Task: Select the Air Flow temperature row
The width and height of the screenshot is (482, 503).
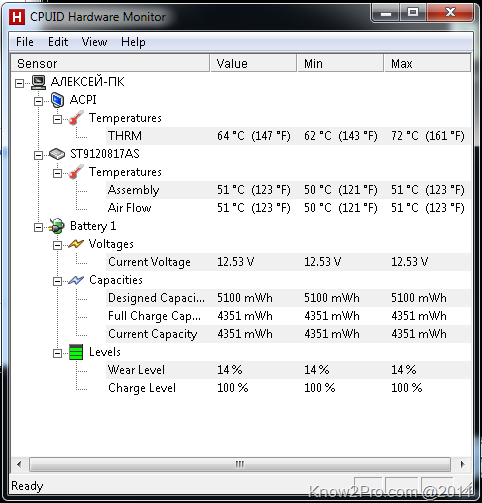Action: pos(288,208)
